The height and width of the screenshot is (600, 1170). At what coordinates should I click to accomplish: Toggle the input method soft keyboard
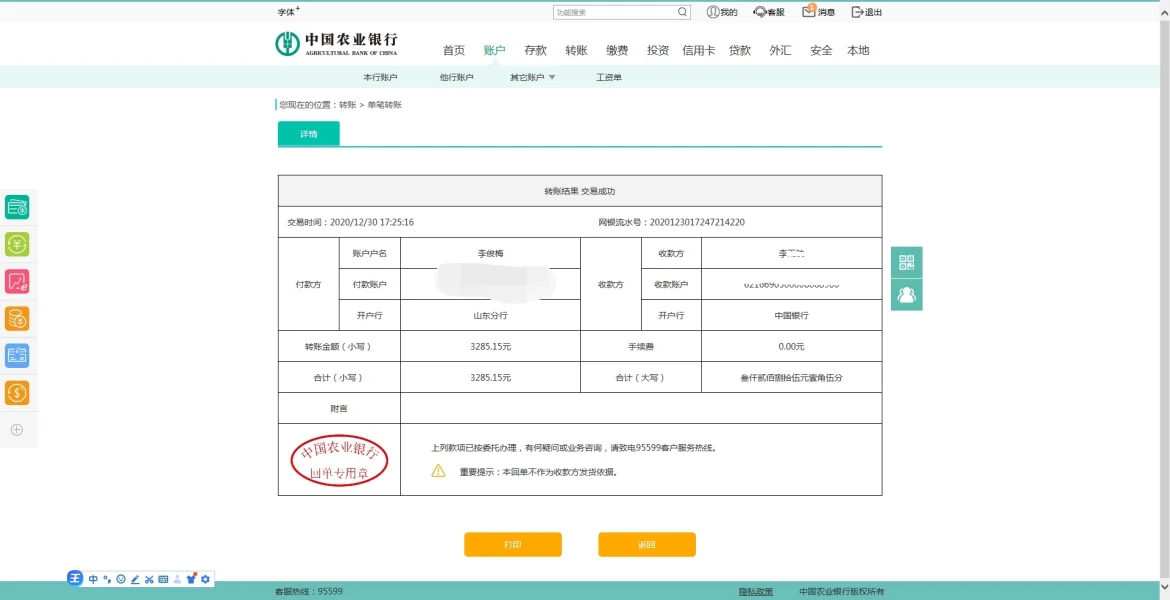[x=163, y=579]
